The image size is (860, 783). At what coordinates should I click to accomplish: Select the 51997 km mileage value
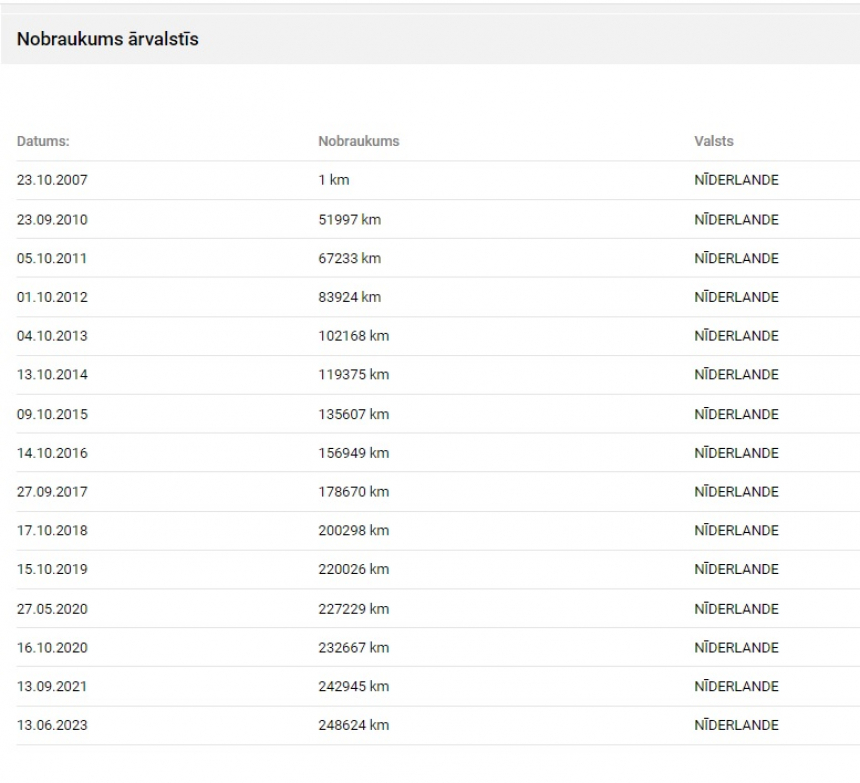point(349,219)
